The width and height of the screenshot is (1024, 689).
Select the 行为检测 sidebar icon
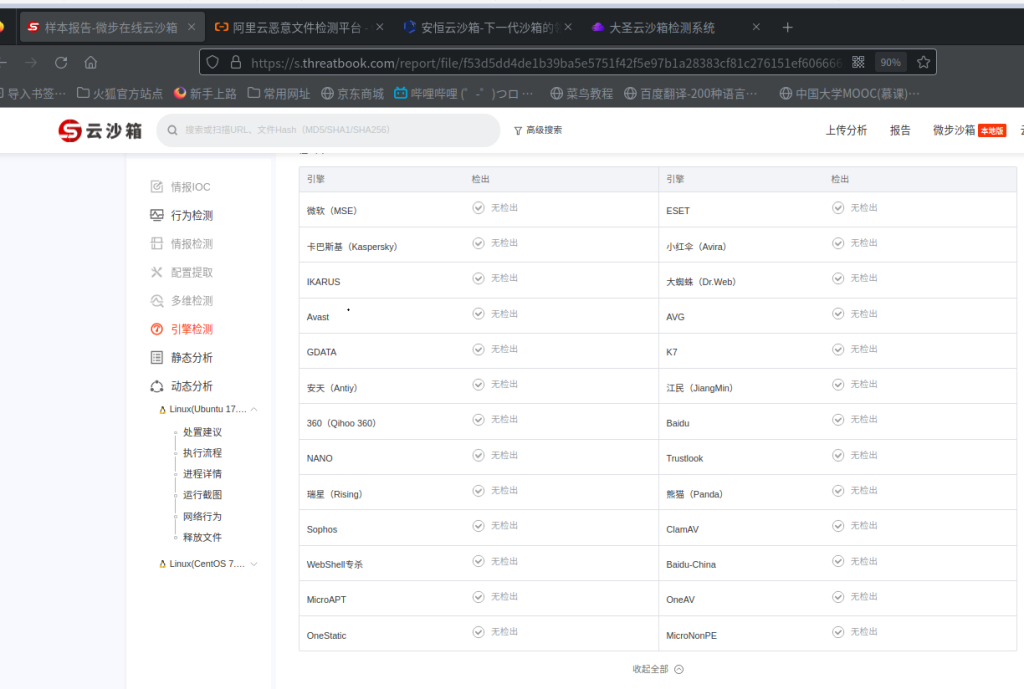155,216
